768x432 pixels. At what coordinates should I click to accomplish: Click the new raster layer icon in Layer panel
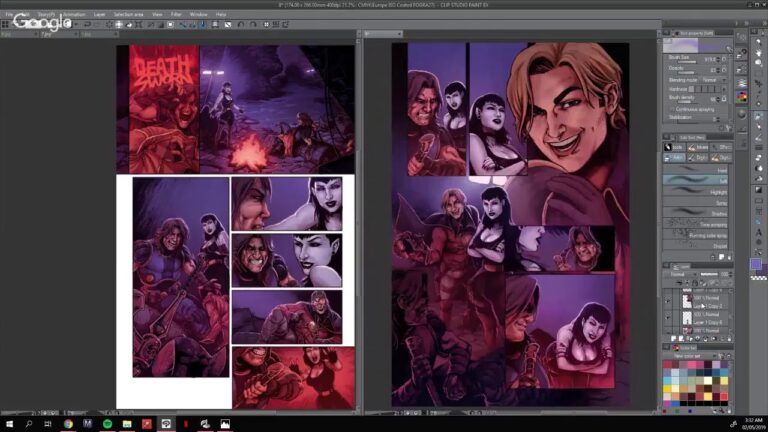pyautogui.click(x=674, y=338)
